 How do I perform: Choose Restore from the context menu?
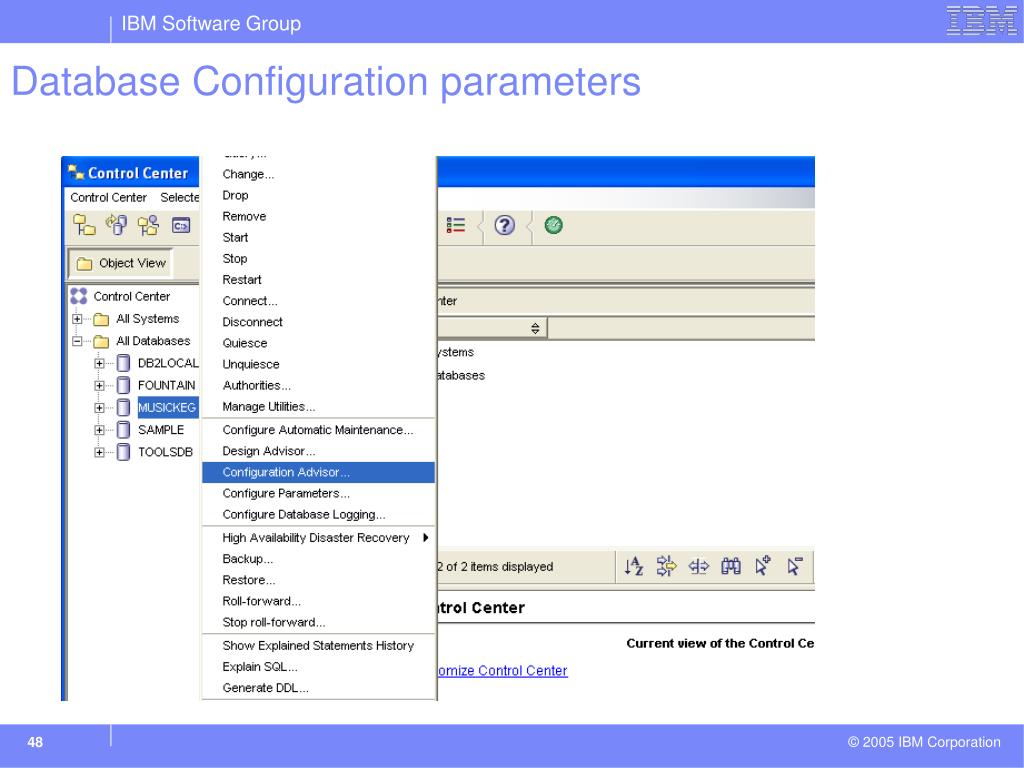point(319,580)
